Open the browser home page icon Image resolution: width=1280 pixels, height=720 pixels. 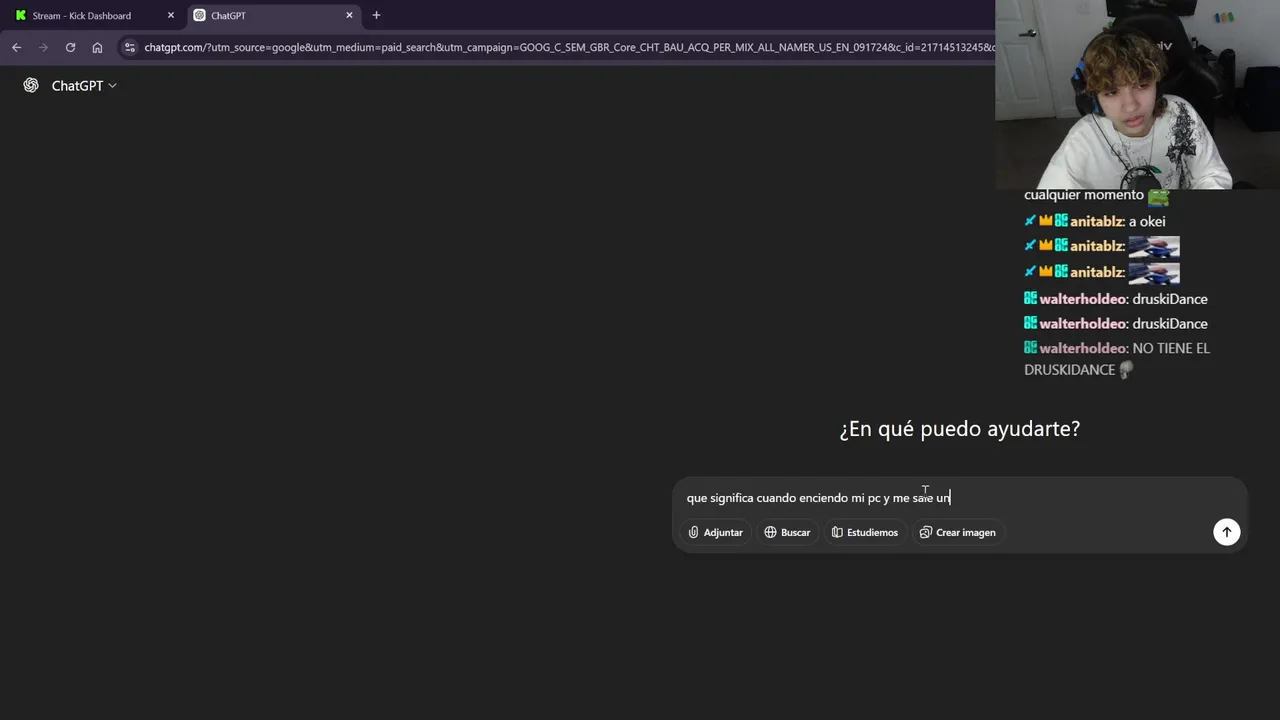click(97, 47)
